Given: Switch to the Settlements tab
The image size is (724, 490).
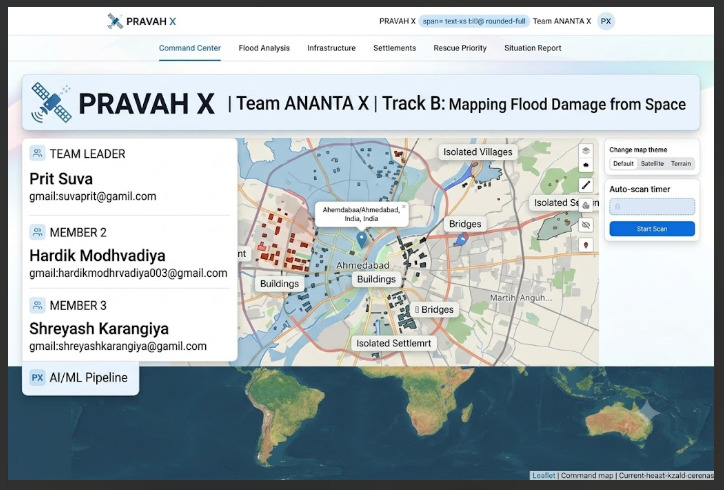Looking at the screenshot, I should (394, 48).
